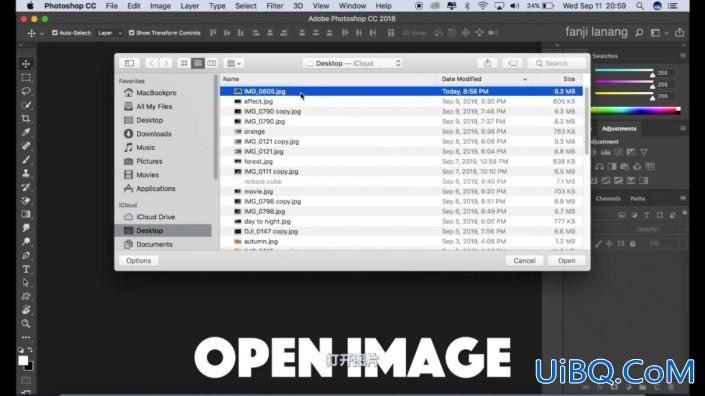Viewport: 705px width, 396px height.
Task: Toggle the Auto-Select checkbox
Action: click(x=55, y=33)
